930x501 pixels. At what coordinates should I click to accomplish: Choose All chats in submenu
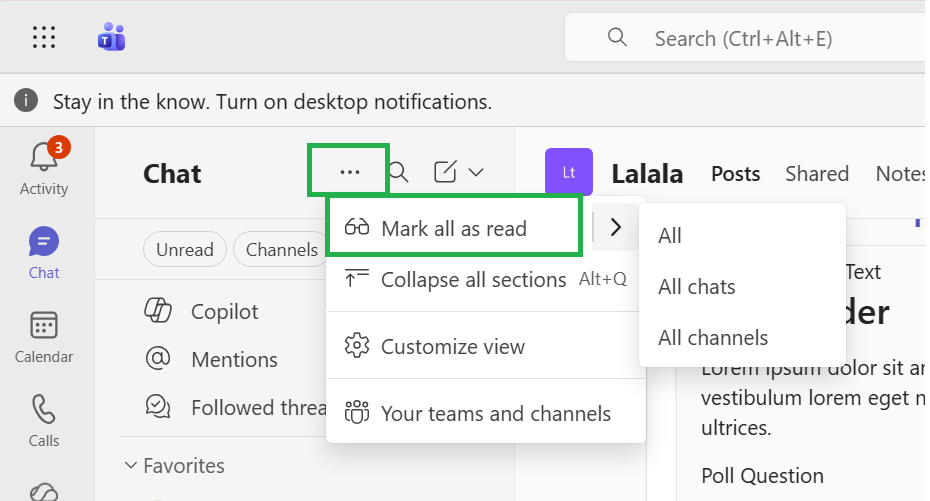point(697,287)
